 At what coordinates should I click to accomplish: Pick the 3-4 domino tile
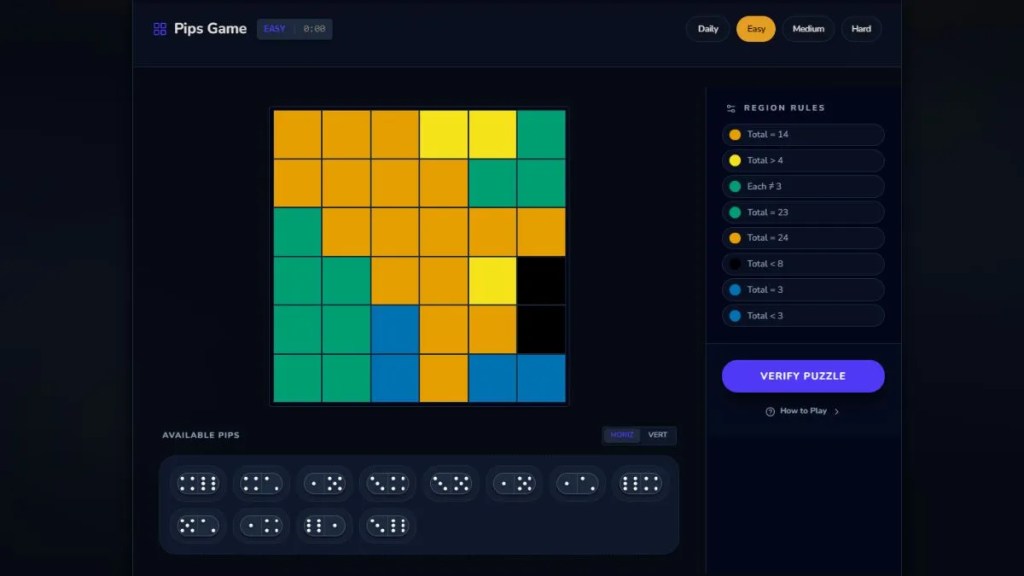tap(387, 484)
